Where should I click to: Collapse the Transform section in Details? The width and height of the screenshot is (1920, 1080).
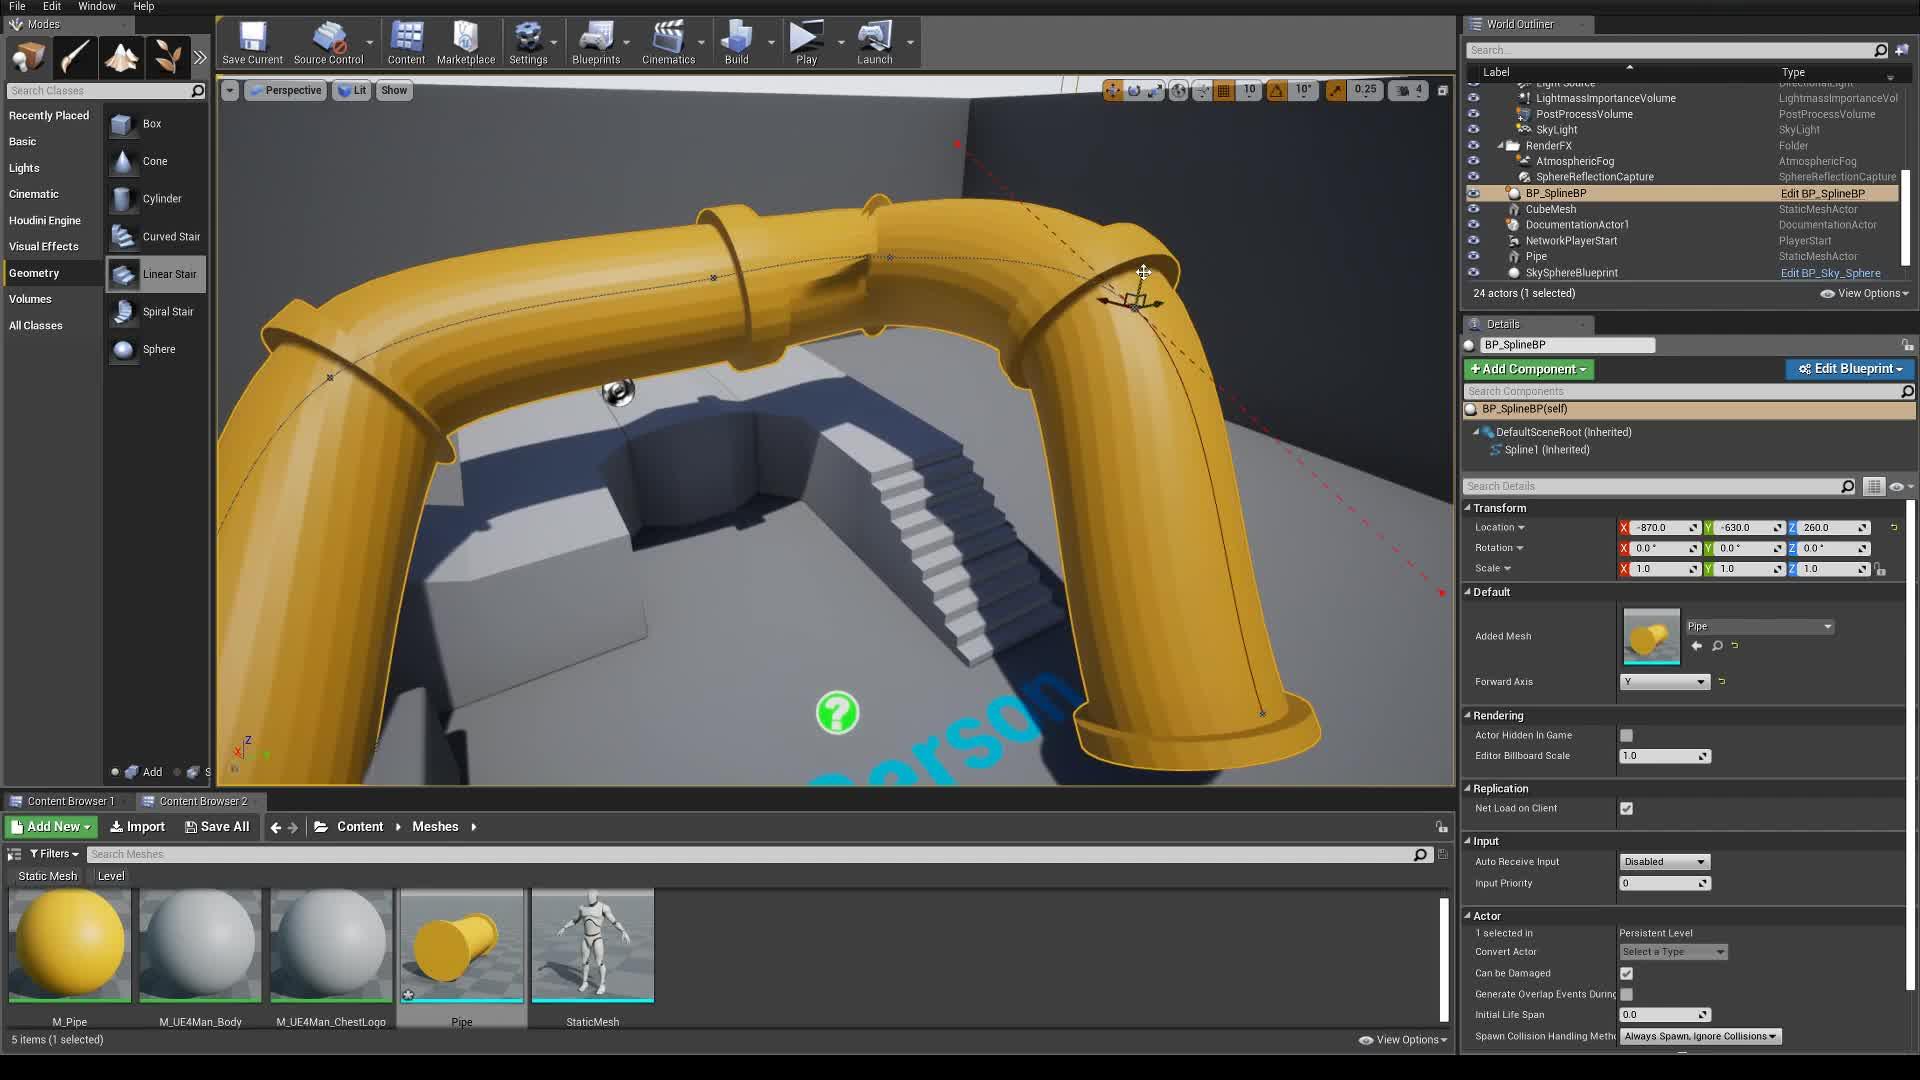click(x=1469, y=508)
